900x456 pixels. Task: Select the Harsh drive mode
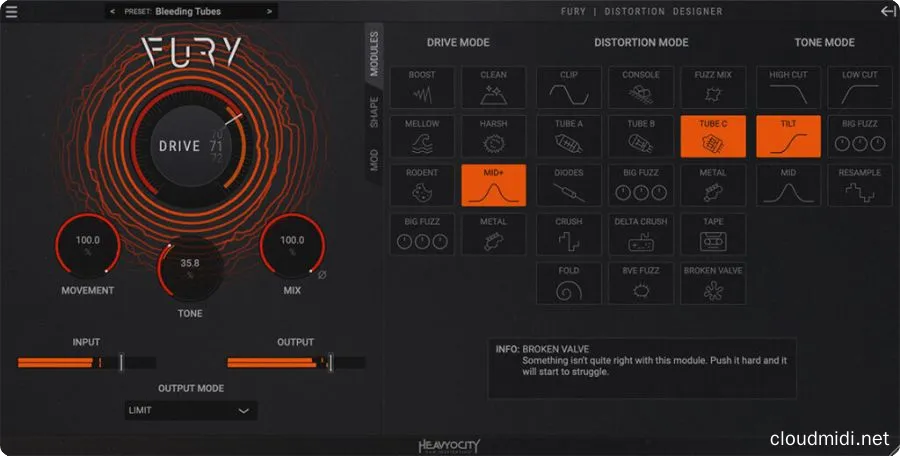[x=494, y=136]
